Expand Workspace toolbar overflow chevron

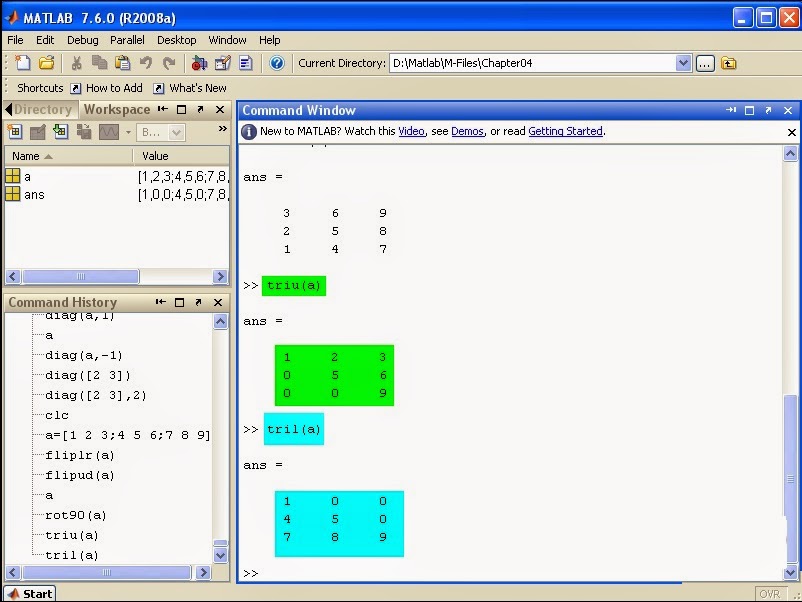click(x=222, y=128)
